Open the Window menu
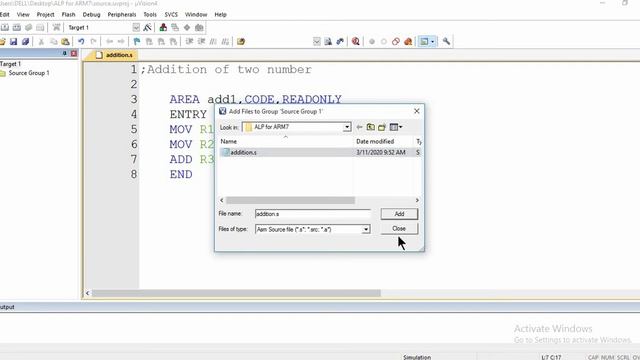Image resolution: width=640 pixels, height=360 pixels. coord(196,14)
